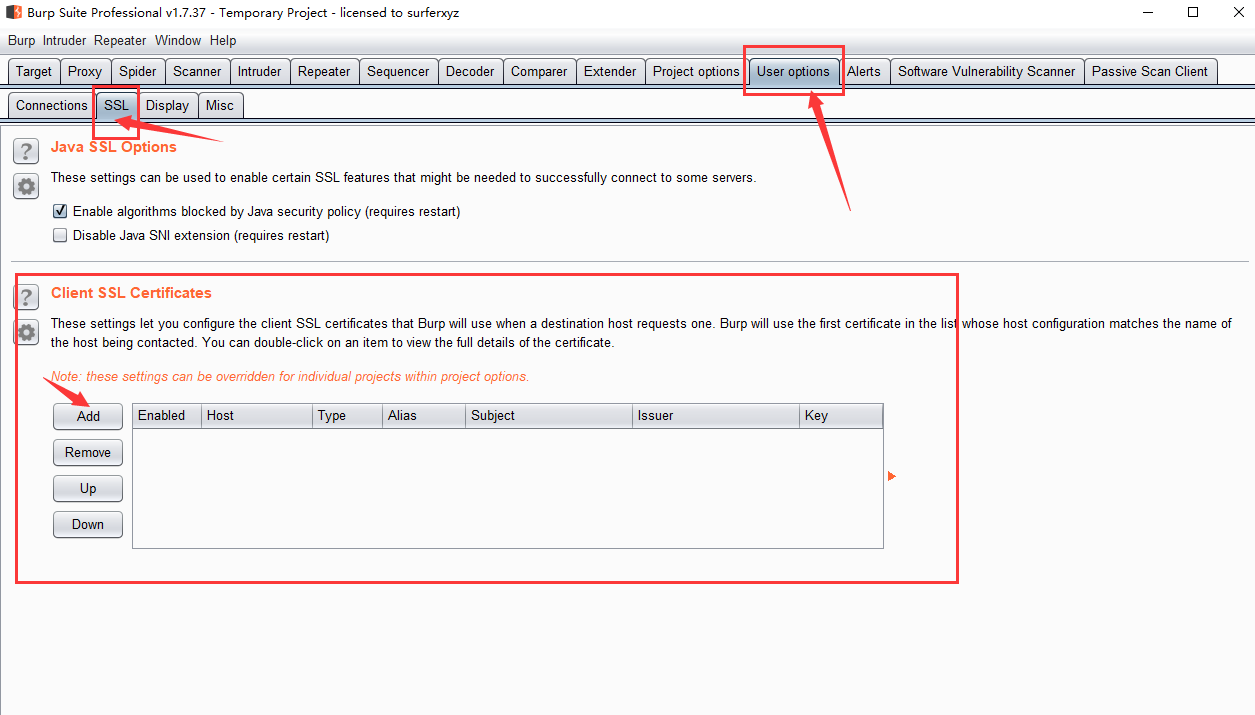This screenshot has height=715, width=1255.
Task: Open the Misc sub-tab
Action: pos(220,105)
